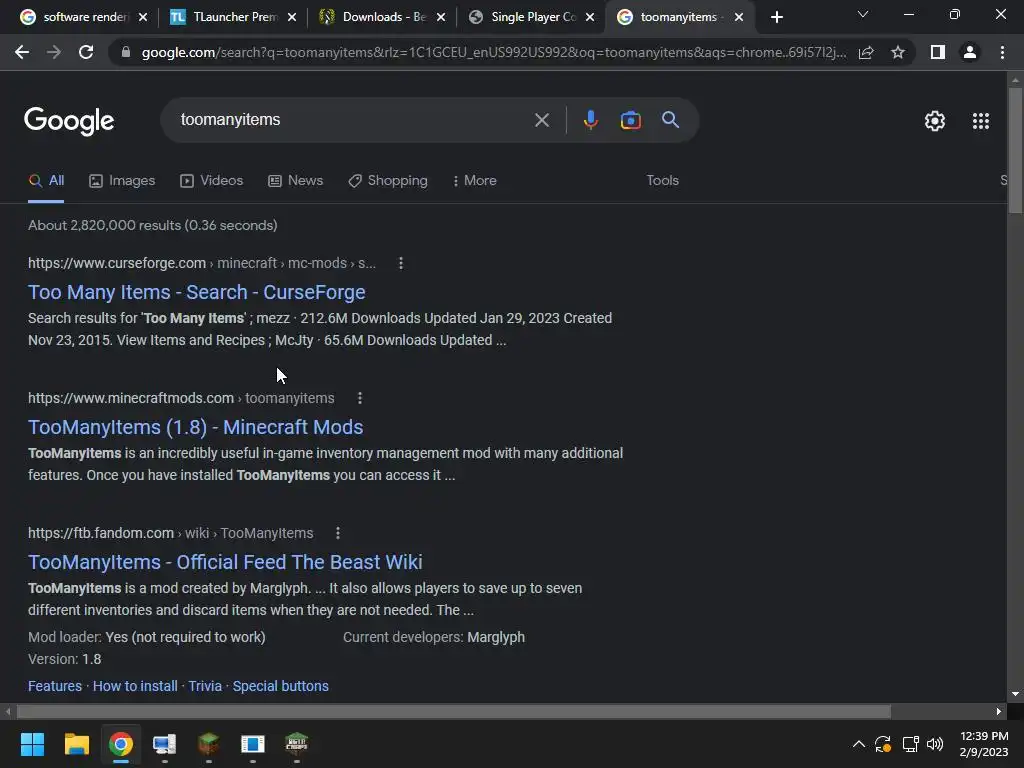Bookmark this page with the star icon

(x=898, y=52)
